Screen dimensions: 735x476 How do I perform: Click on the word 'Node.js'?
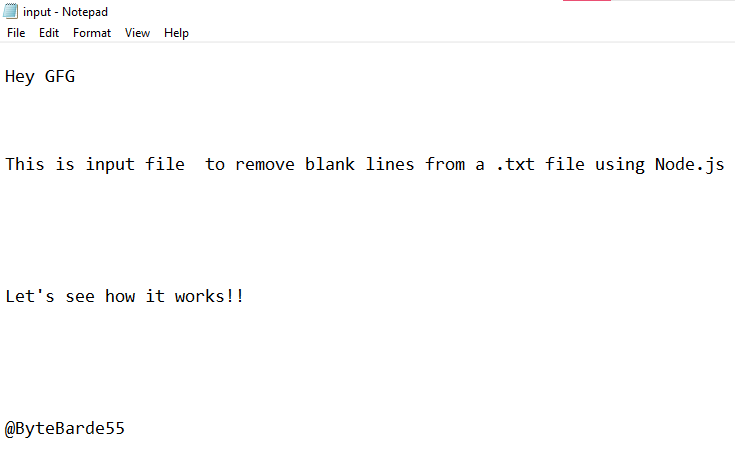point(690,165)
